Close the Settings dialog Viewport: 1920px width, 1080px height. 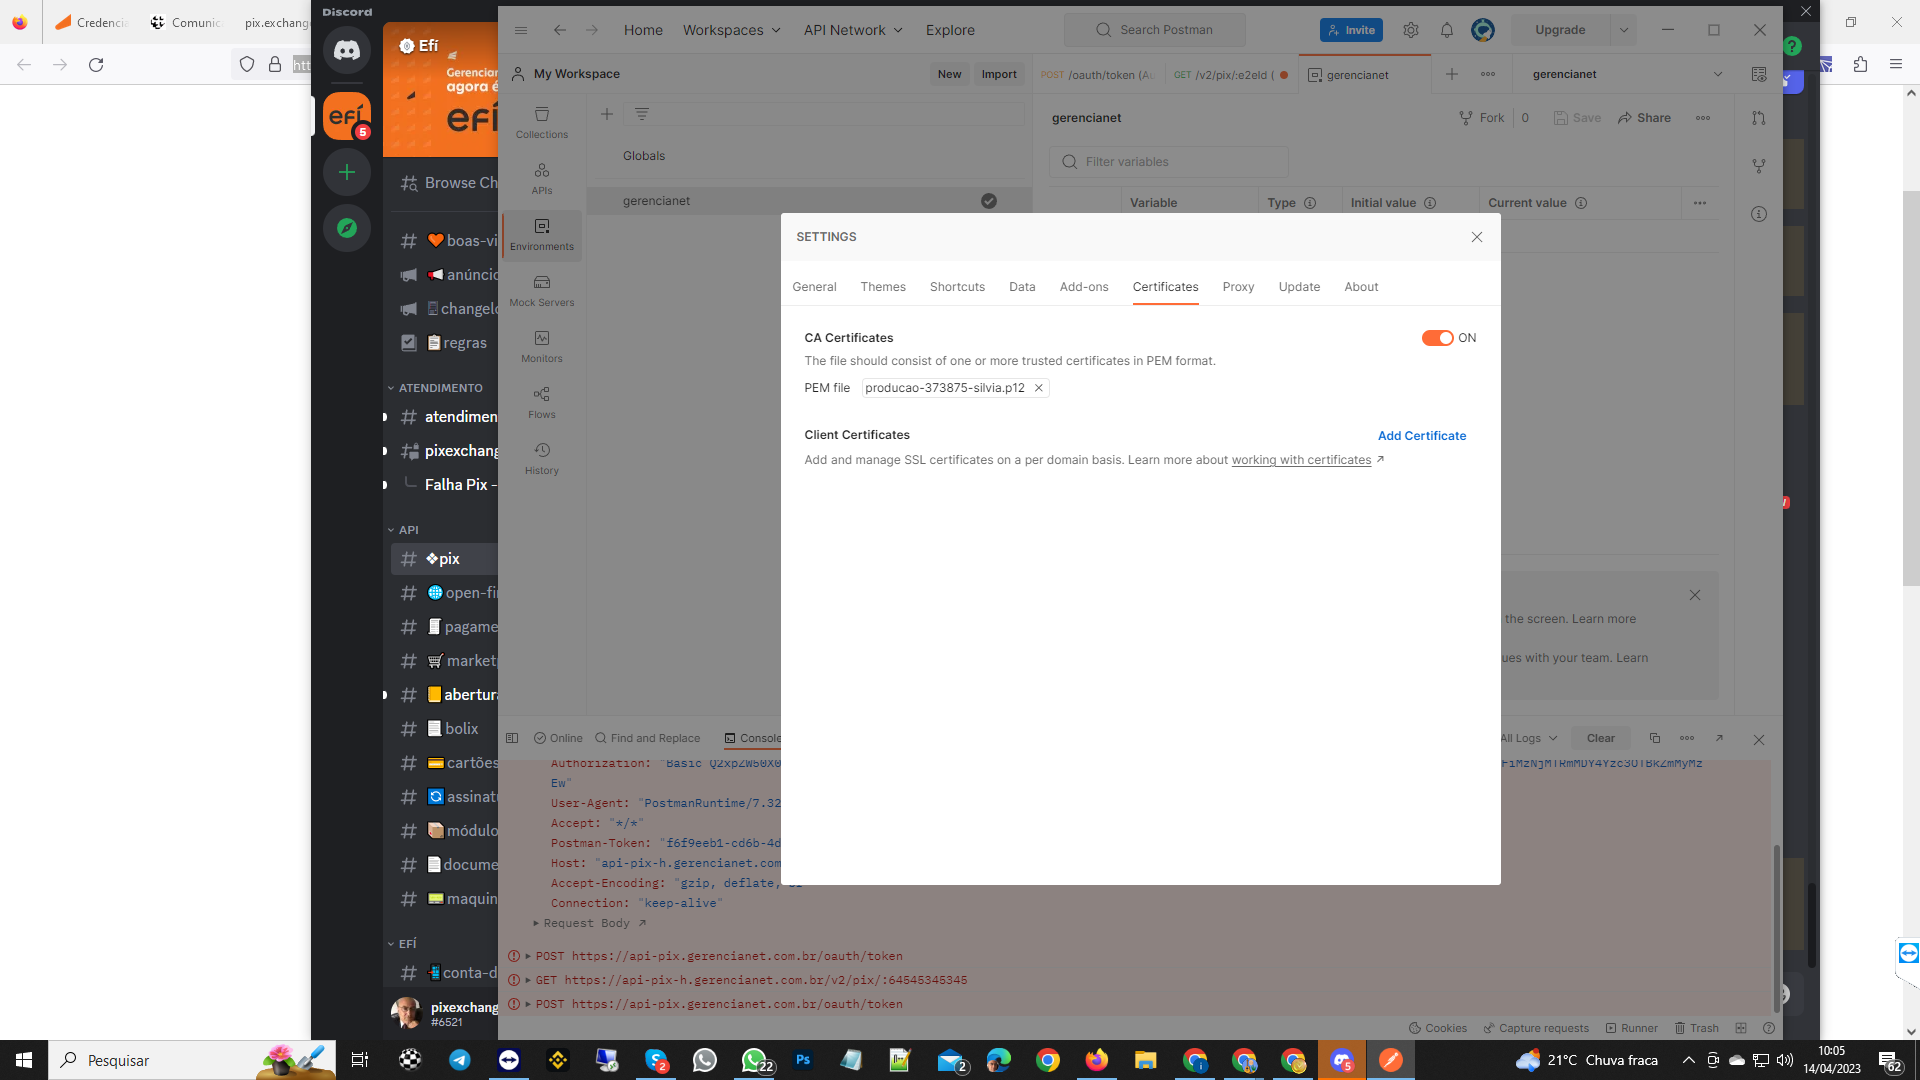[1477, 237]
